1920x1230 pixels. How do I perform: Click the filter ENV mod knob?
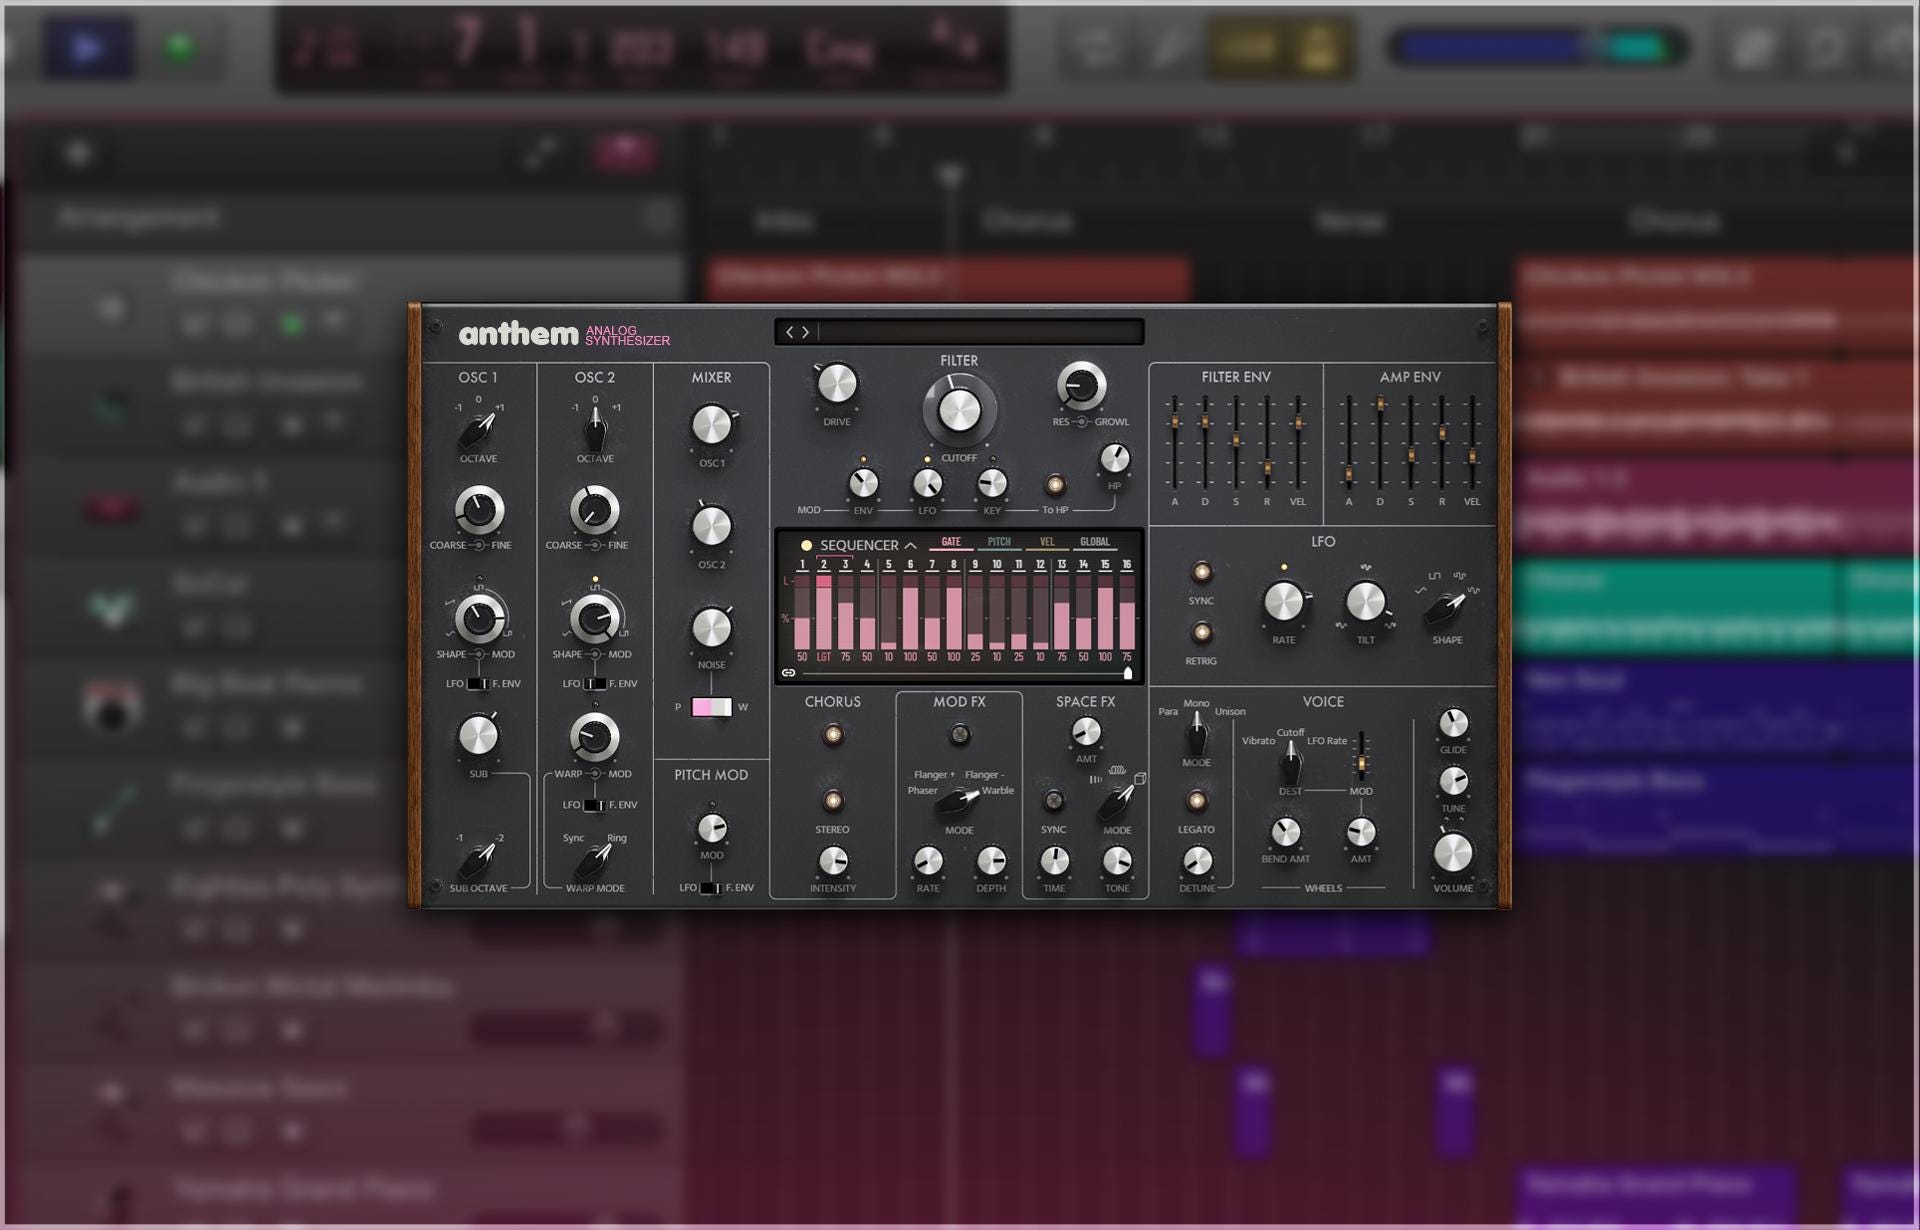tap(863, 484)
